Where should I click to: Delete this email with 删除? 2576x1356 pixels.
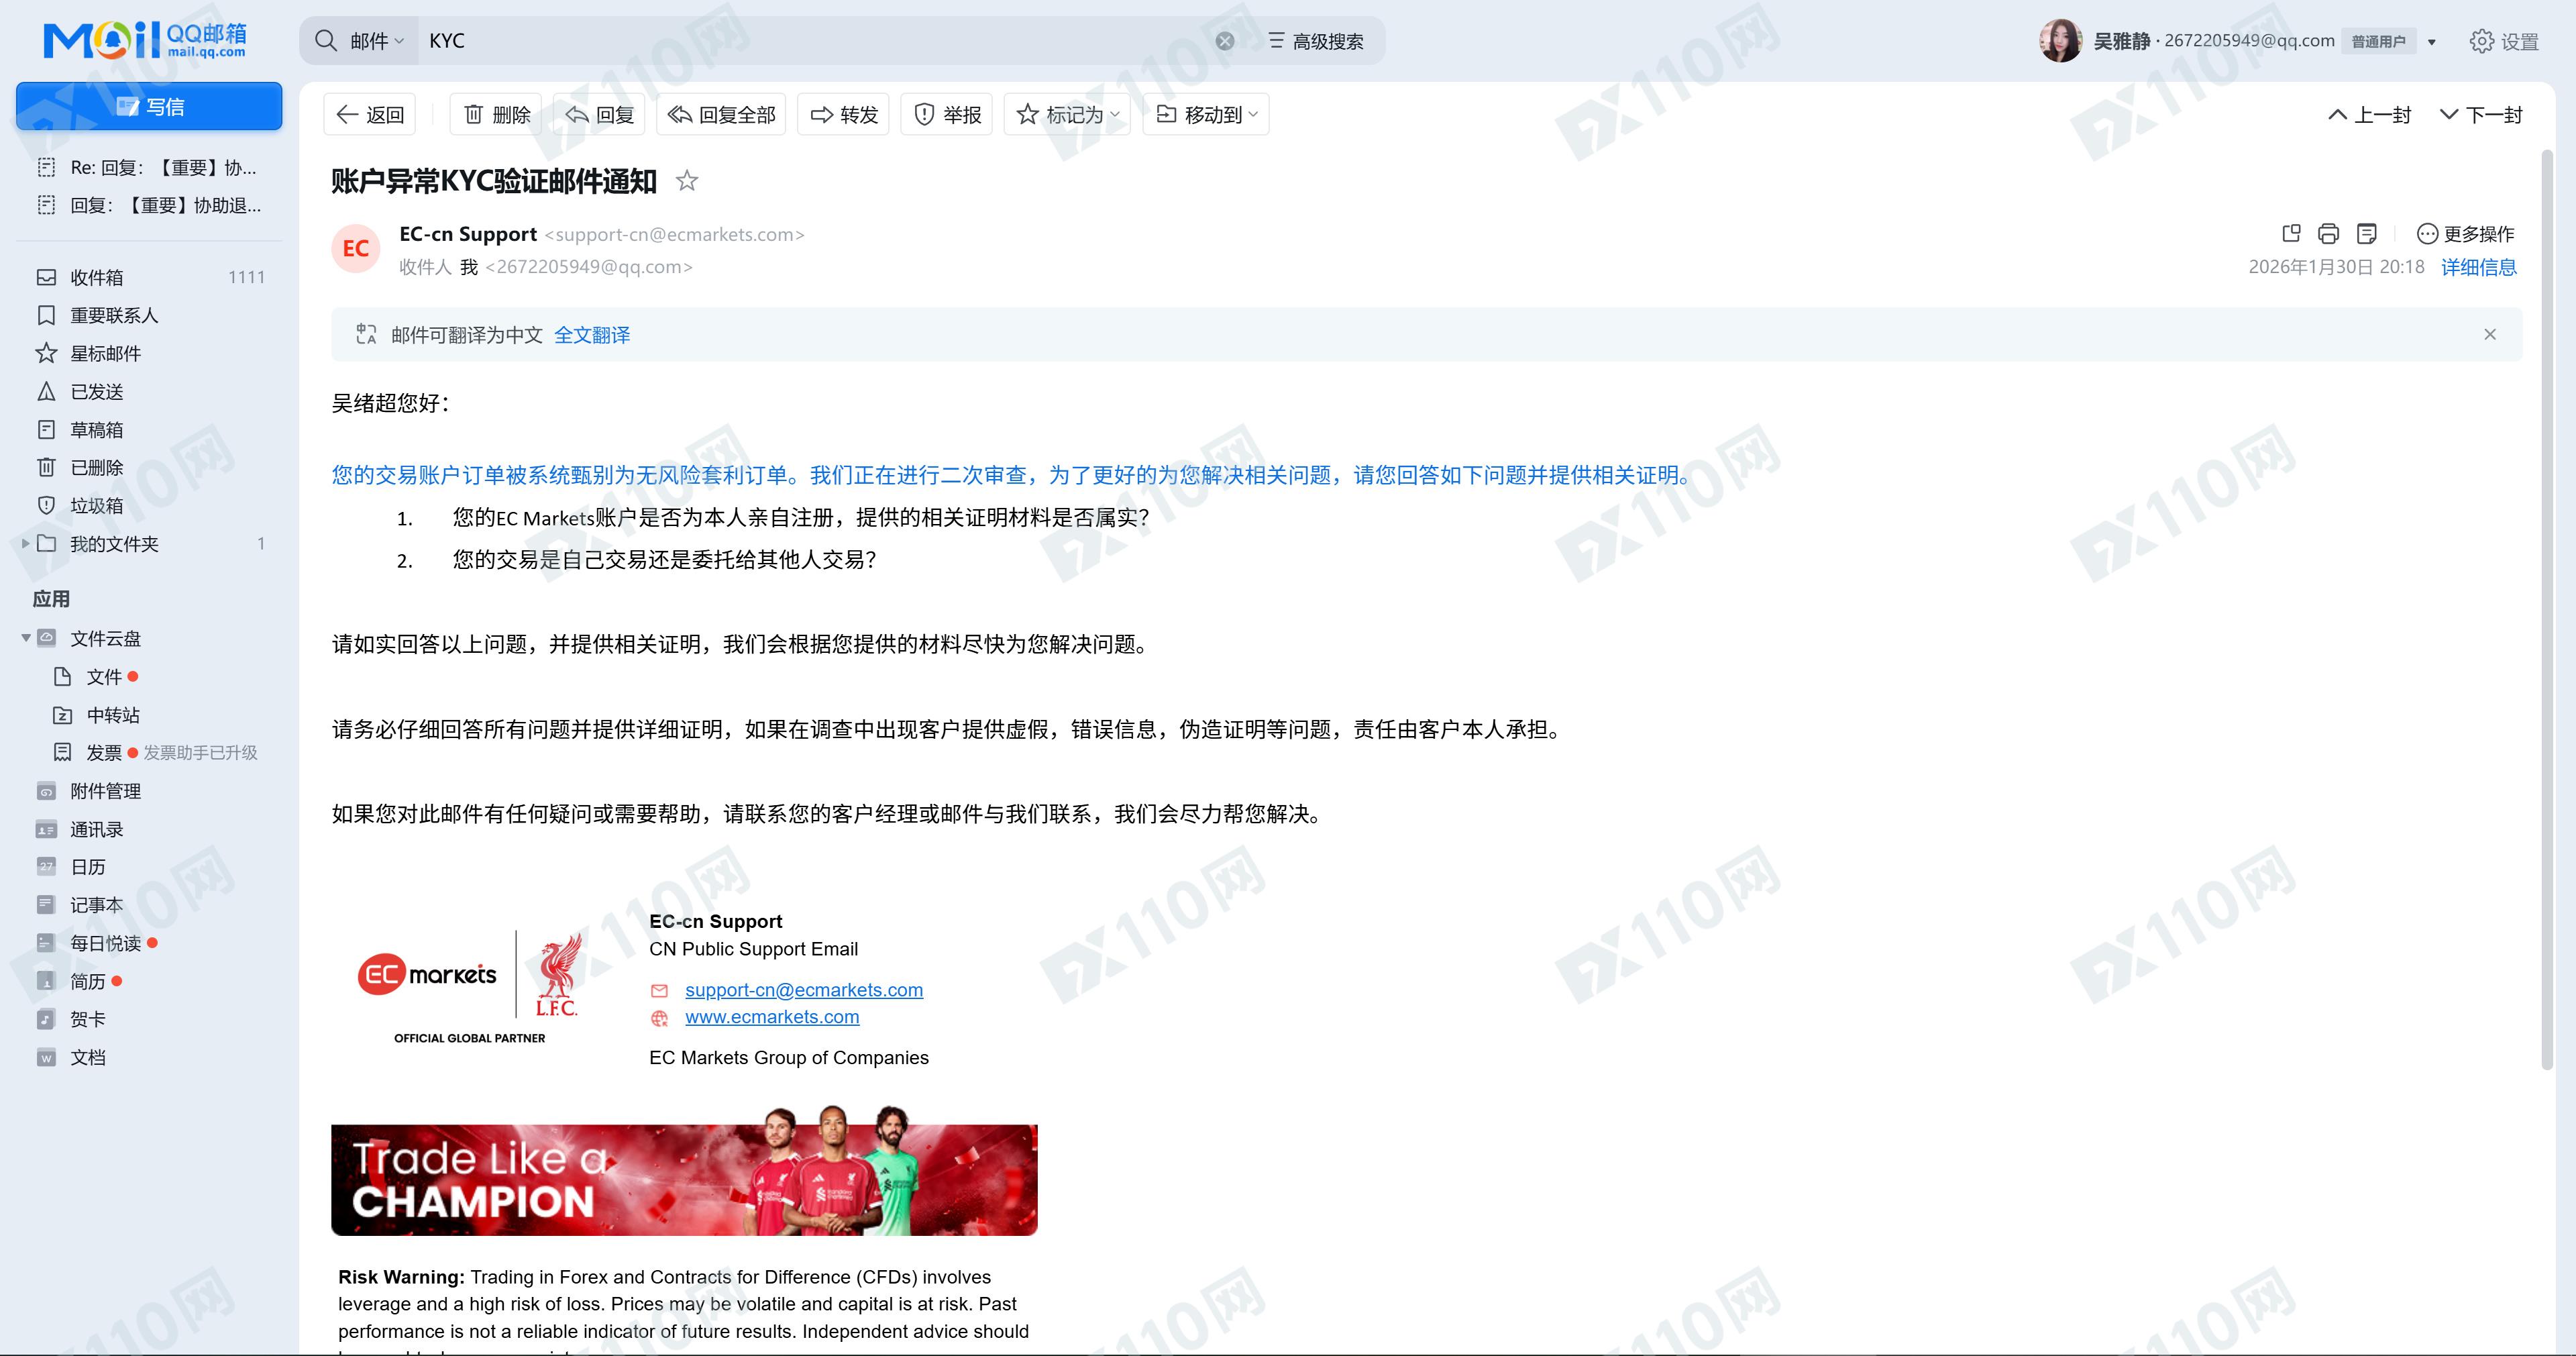496,114
